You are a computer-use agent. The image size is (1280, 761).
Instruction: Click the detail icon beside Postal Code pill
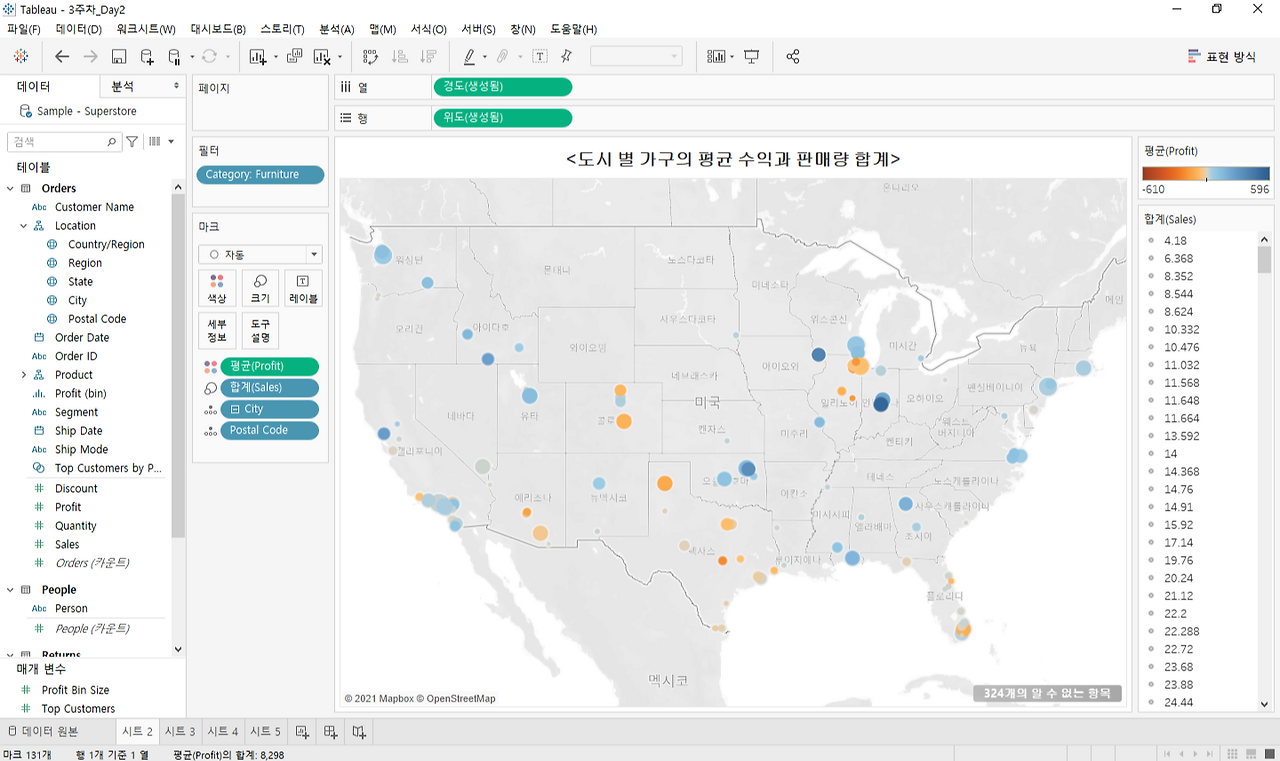(x=210, y=430)
